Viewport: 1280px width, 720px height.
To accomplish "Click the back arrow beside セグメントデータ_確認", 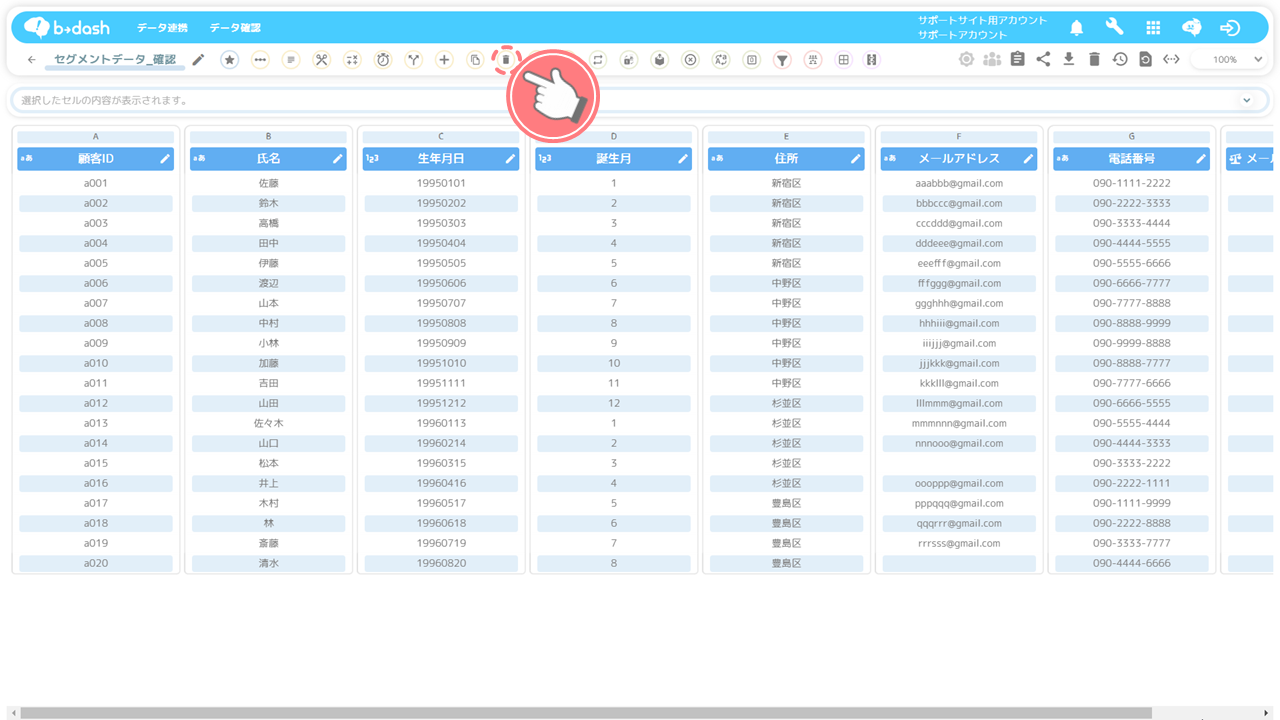I will click(x=32, y=60).
